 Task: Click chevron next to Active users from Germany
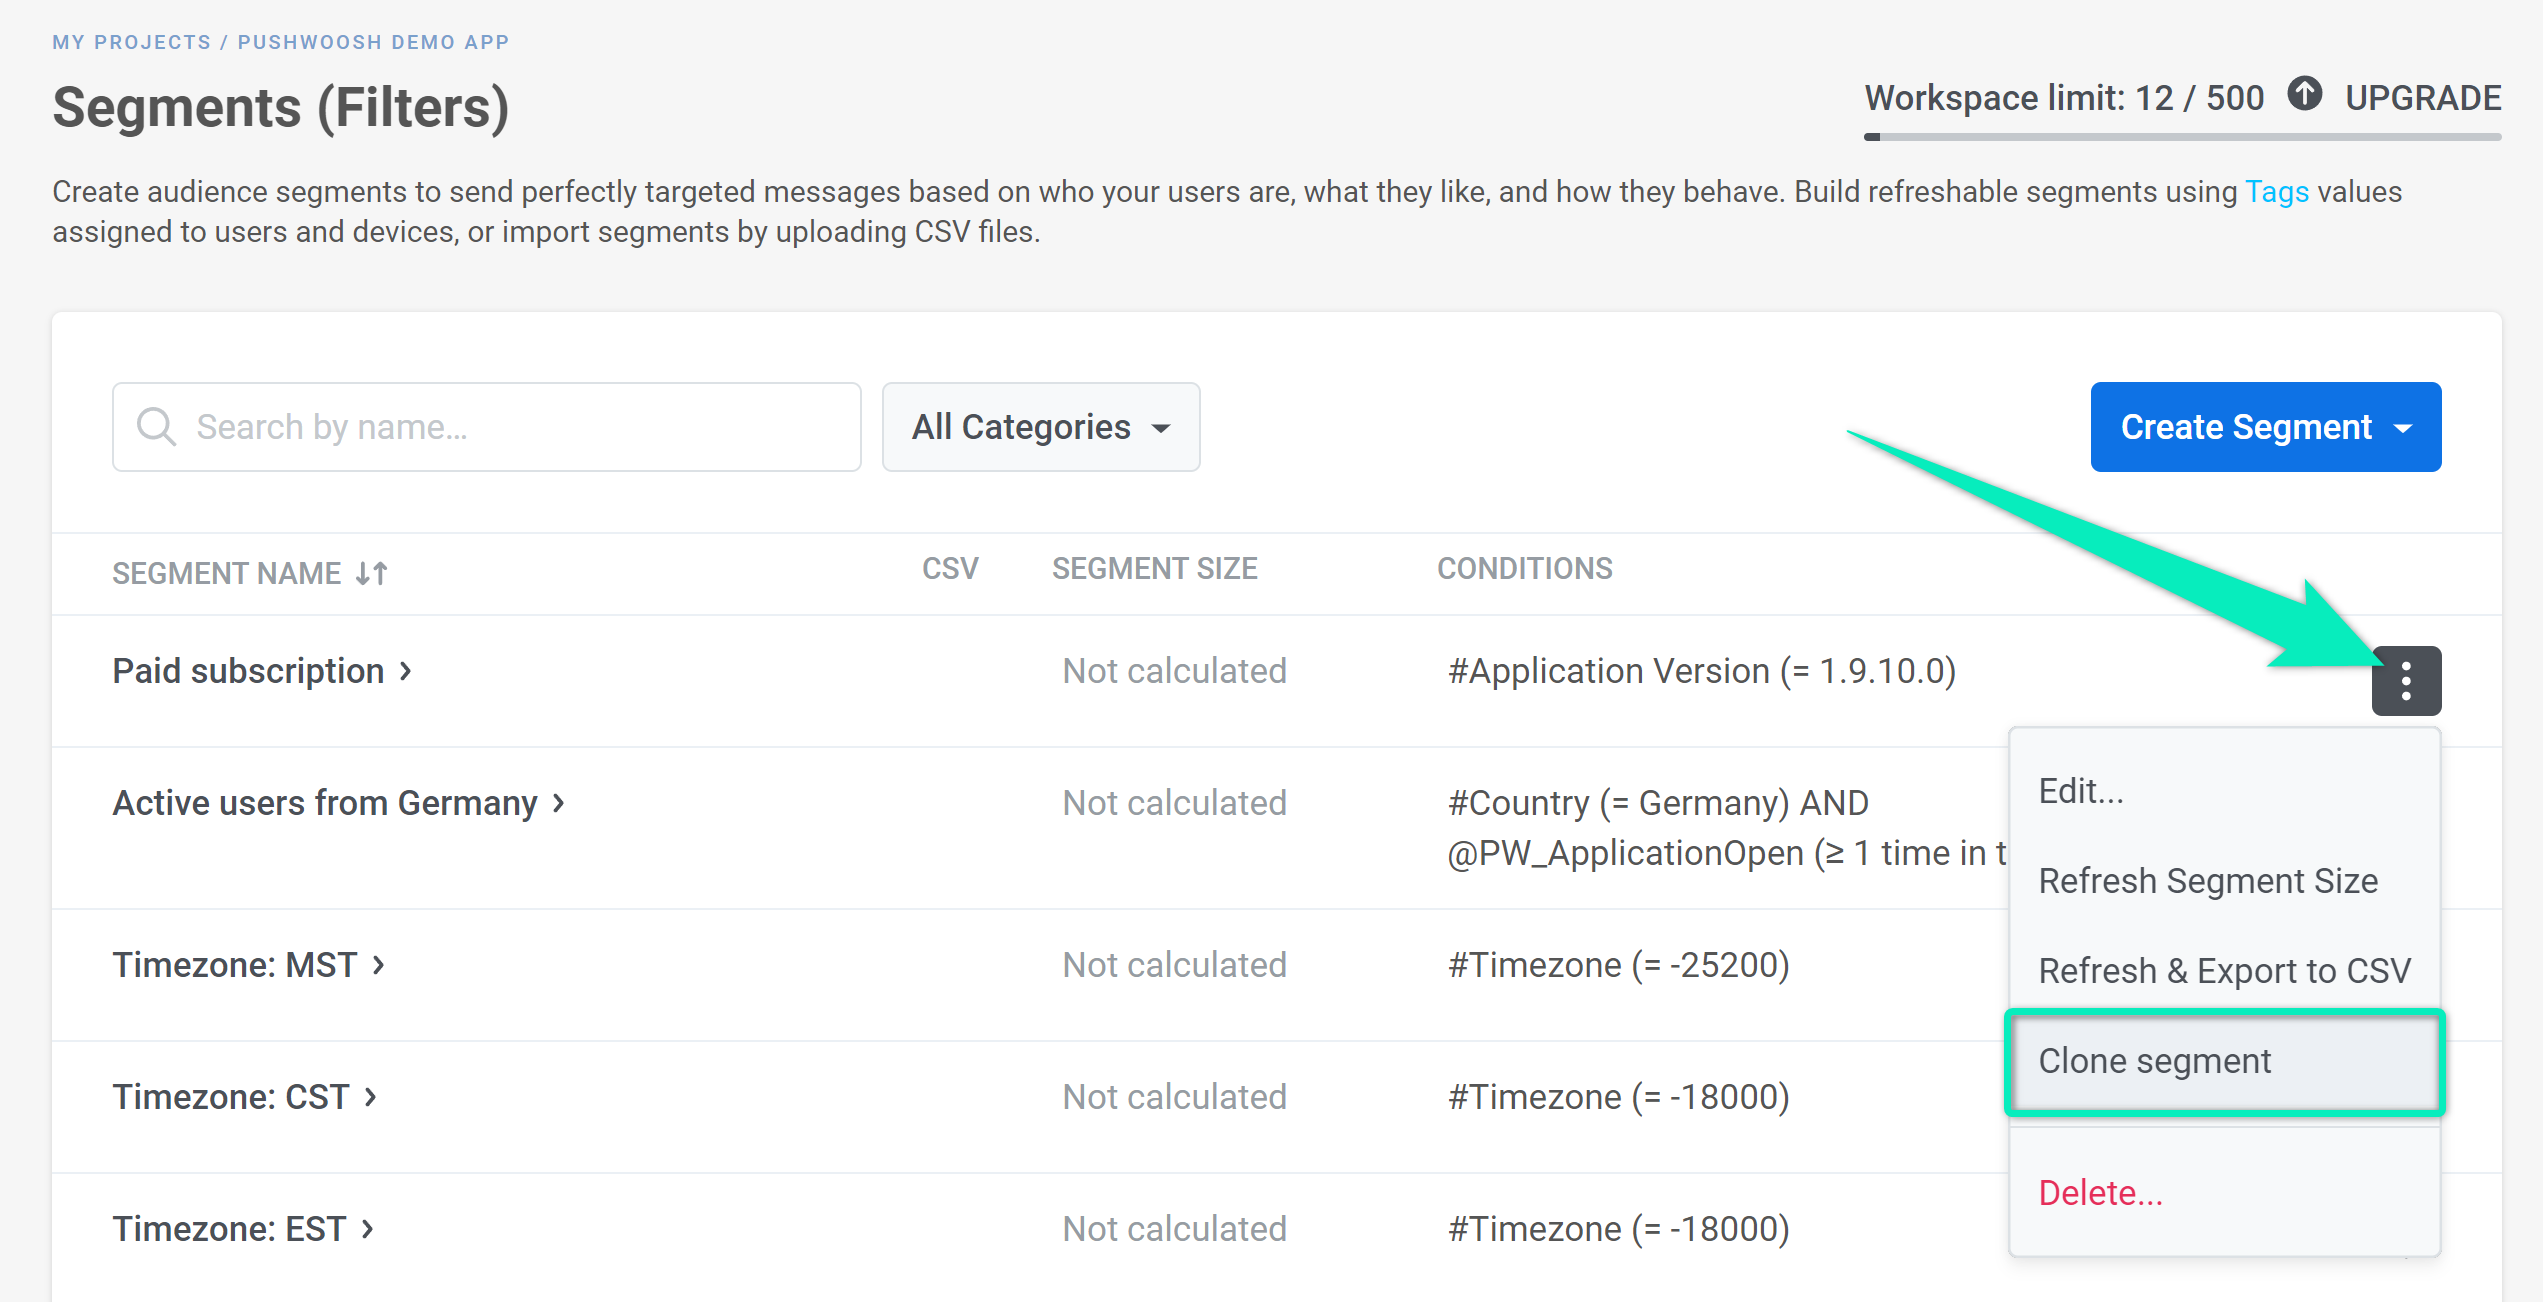[x=559, y=803]
